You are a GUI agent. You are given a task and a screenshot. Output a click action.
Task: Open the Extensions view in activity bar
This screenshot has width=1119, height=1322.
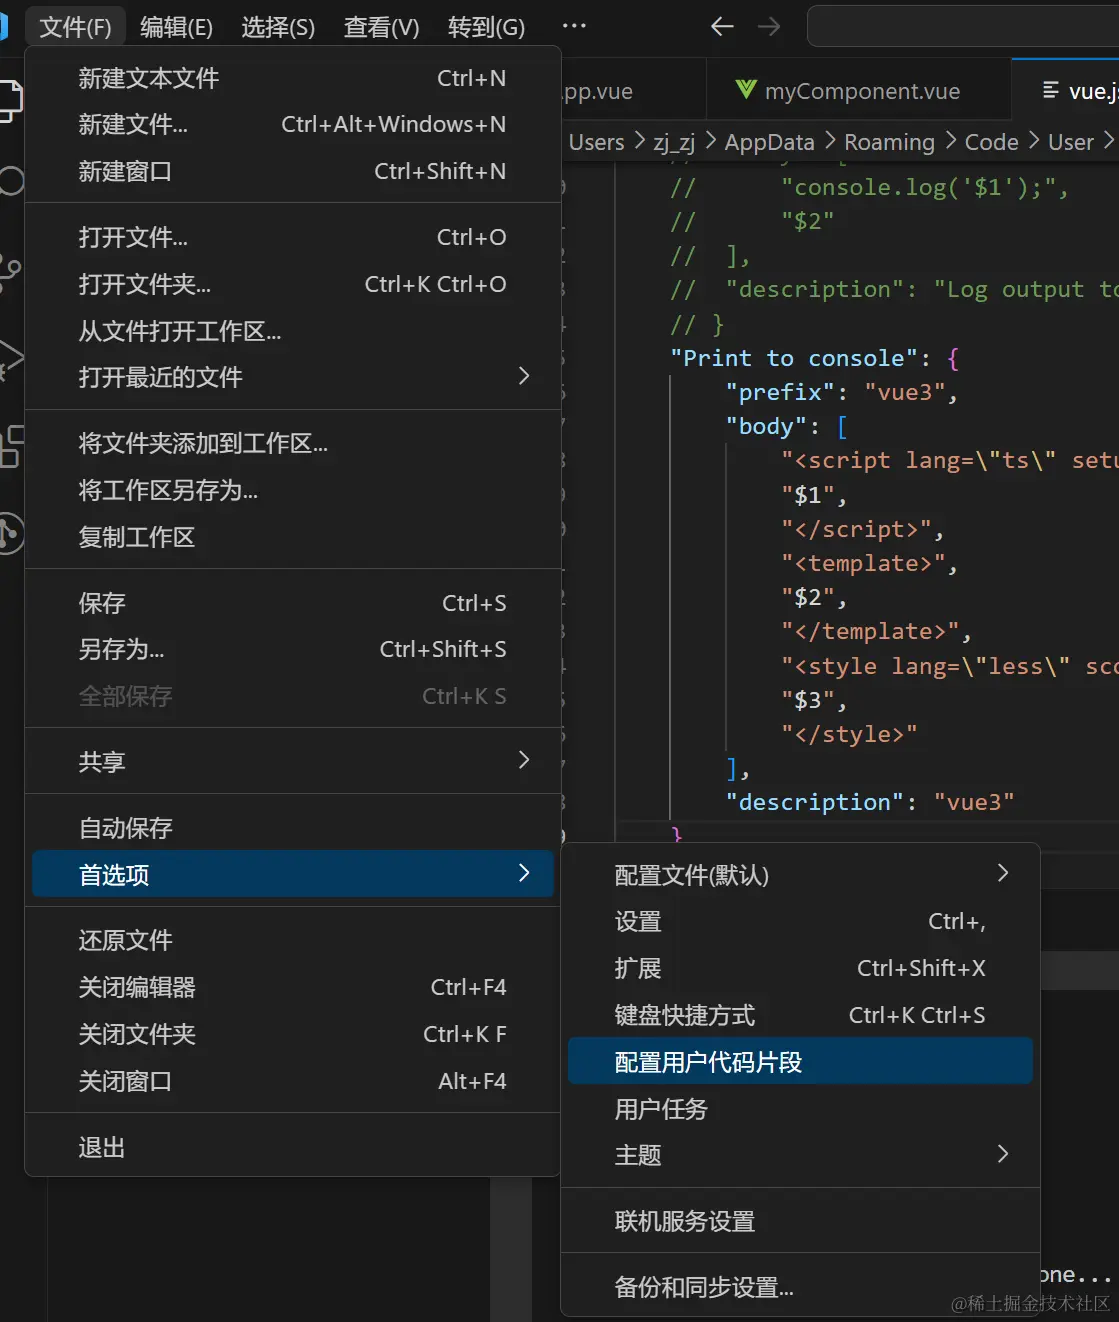pos(10,446)
